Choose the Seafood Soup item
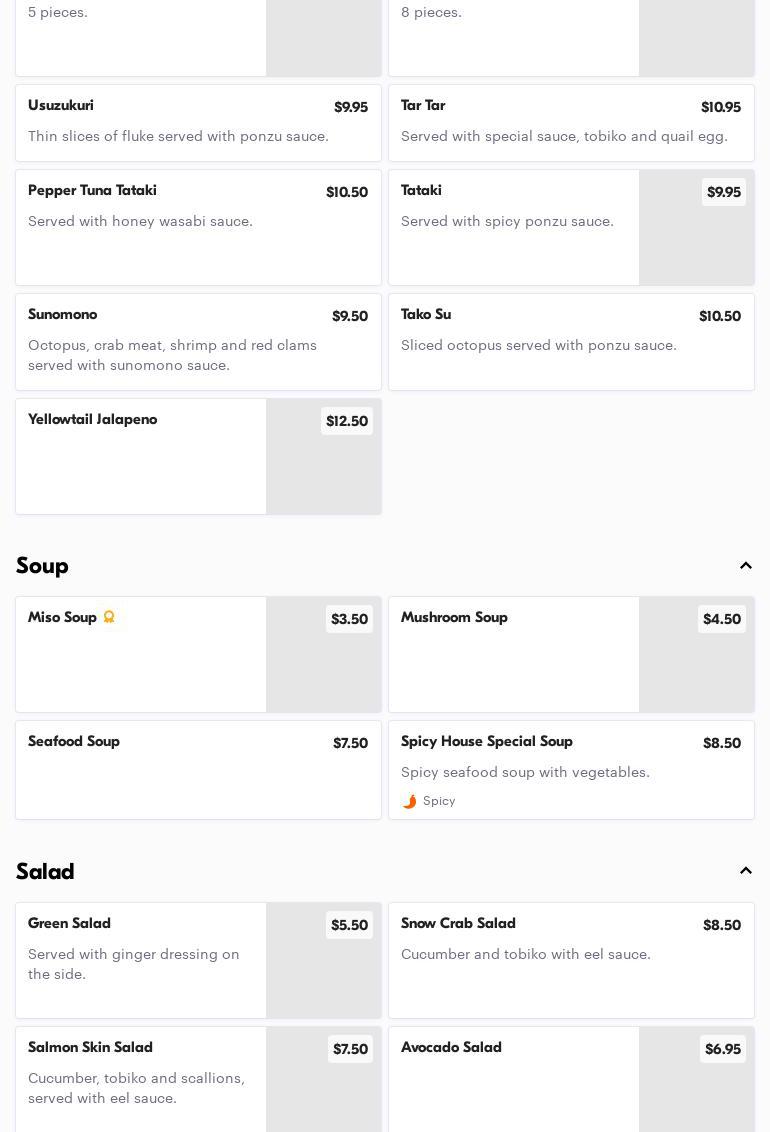Image resolution: width=770 pixels, height=1132 pixels. (198, 770)
